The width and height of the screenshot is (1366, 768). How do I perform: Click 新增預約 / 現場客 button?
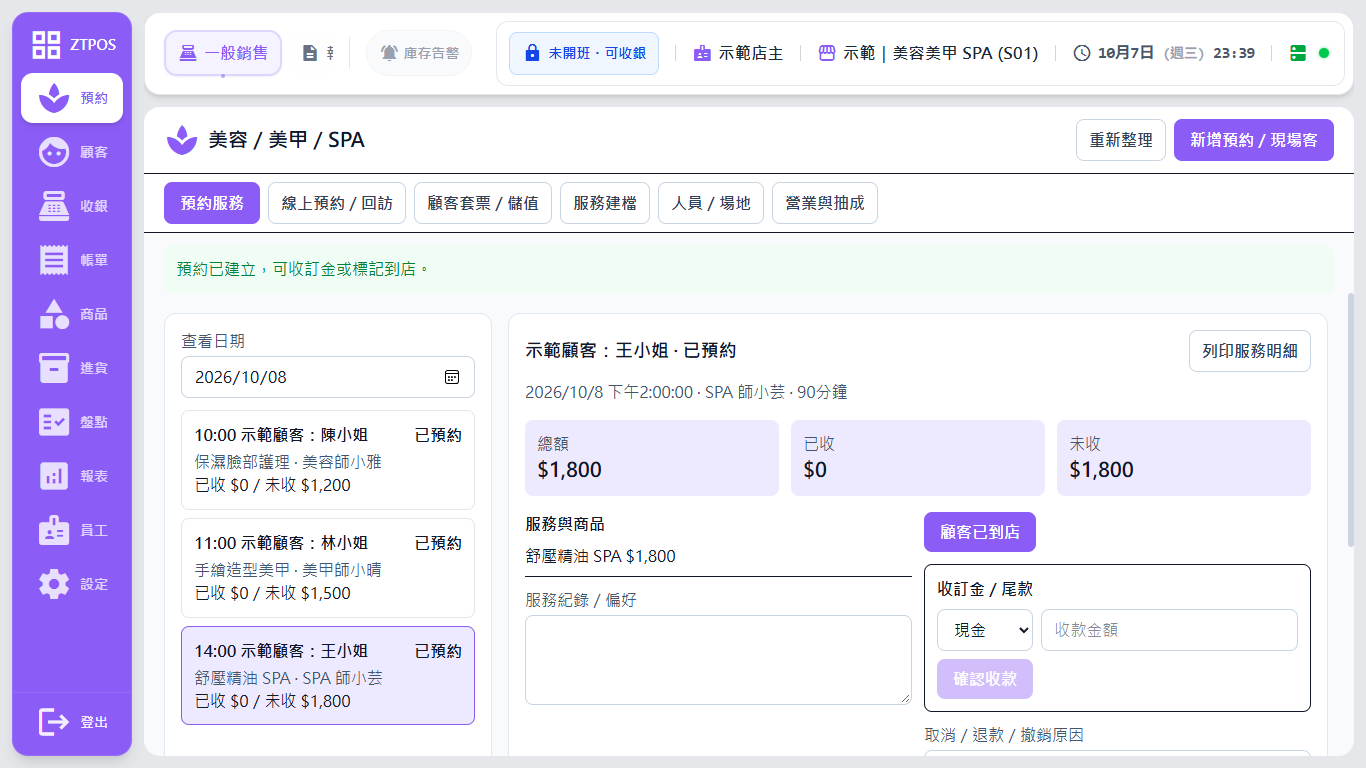click(x=1254, y=140)
